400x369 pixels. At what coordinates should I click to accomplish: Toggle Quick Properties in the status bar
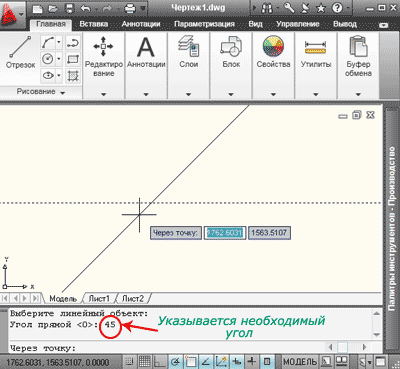267,361
